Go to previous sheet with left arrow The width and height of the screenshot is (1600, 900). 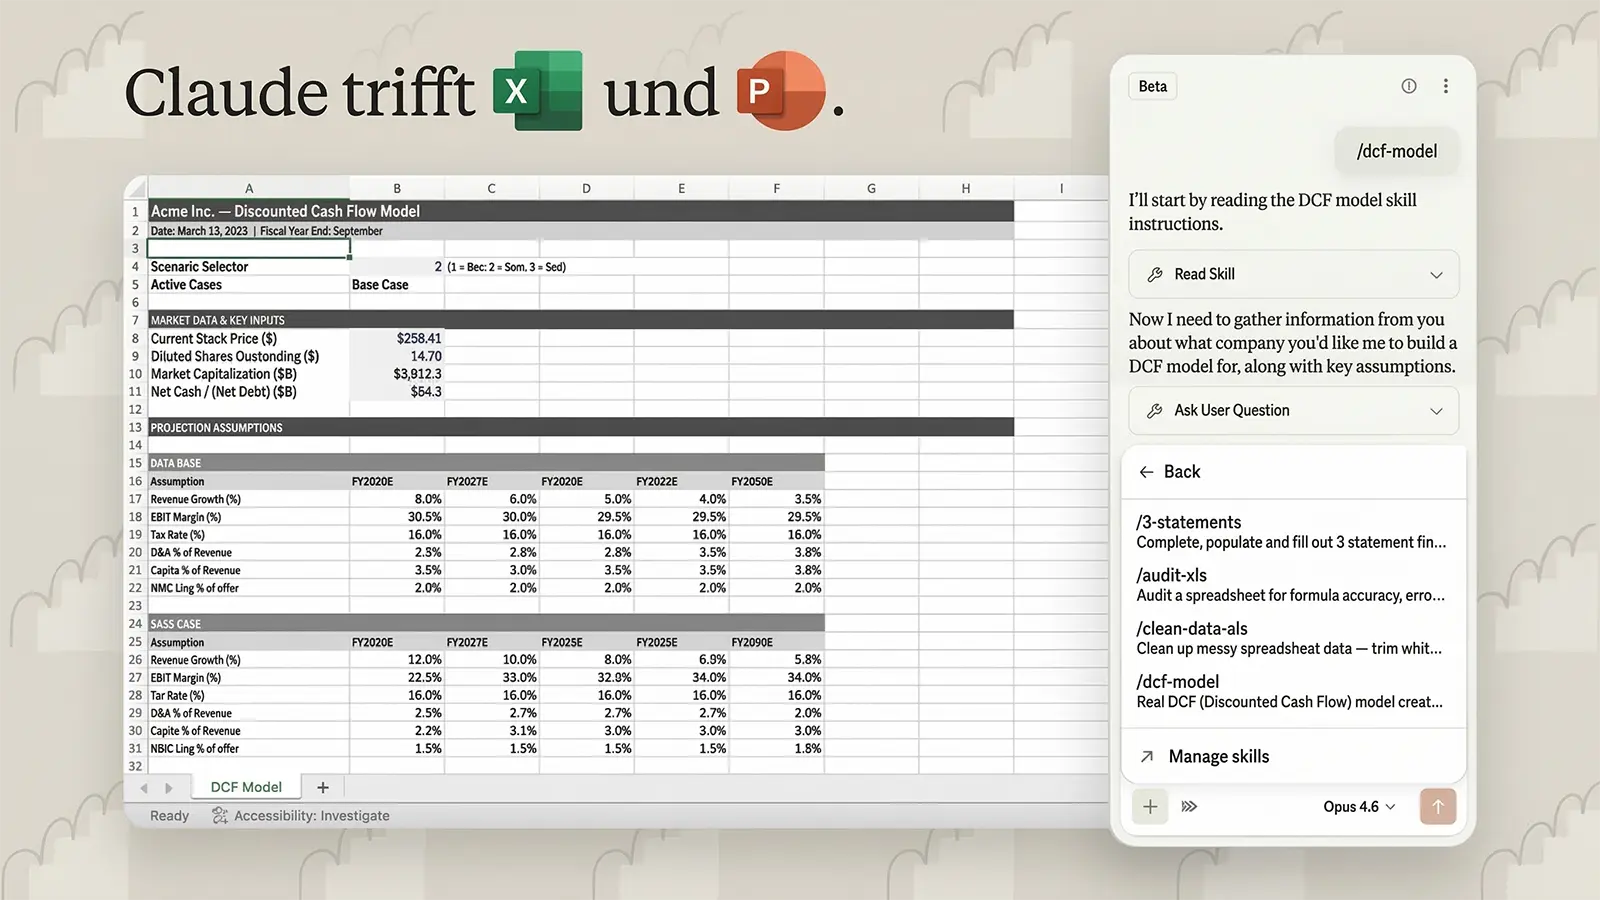click(x=144, y=788)
